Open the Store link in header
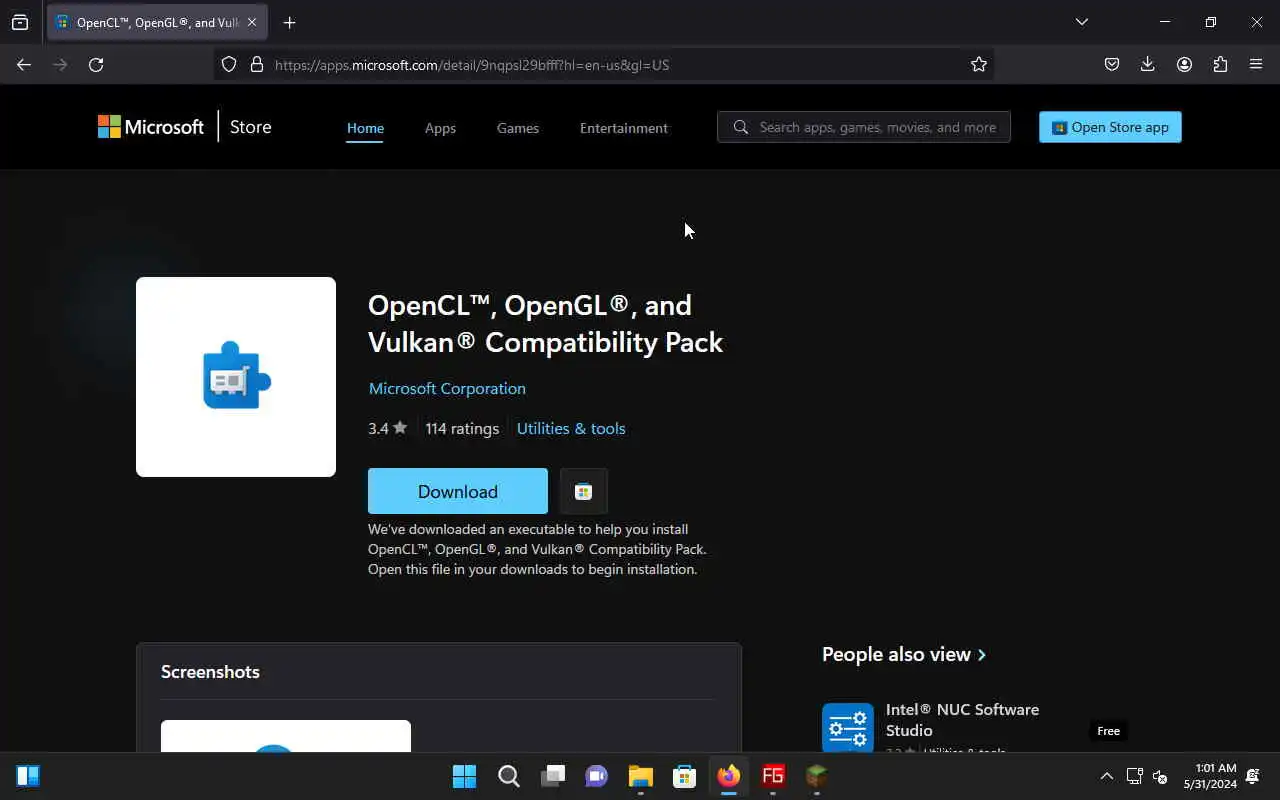This screenshot has width=1280, height=800. 250,127
